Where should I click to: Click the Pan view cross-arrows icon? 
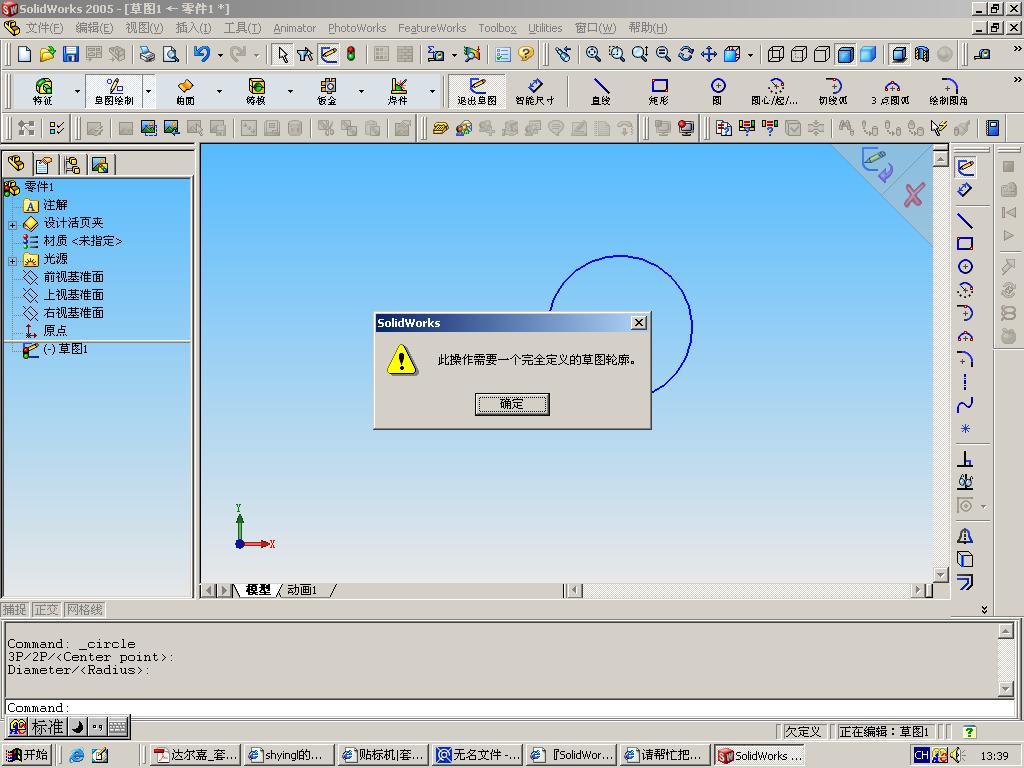[709, 54]
